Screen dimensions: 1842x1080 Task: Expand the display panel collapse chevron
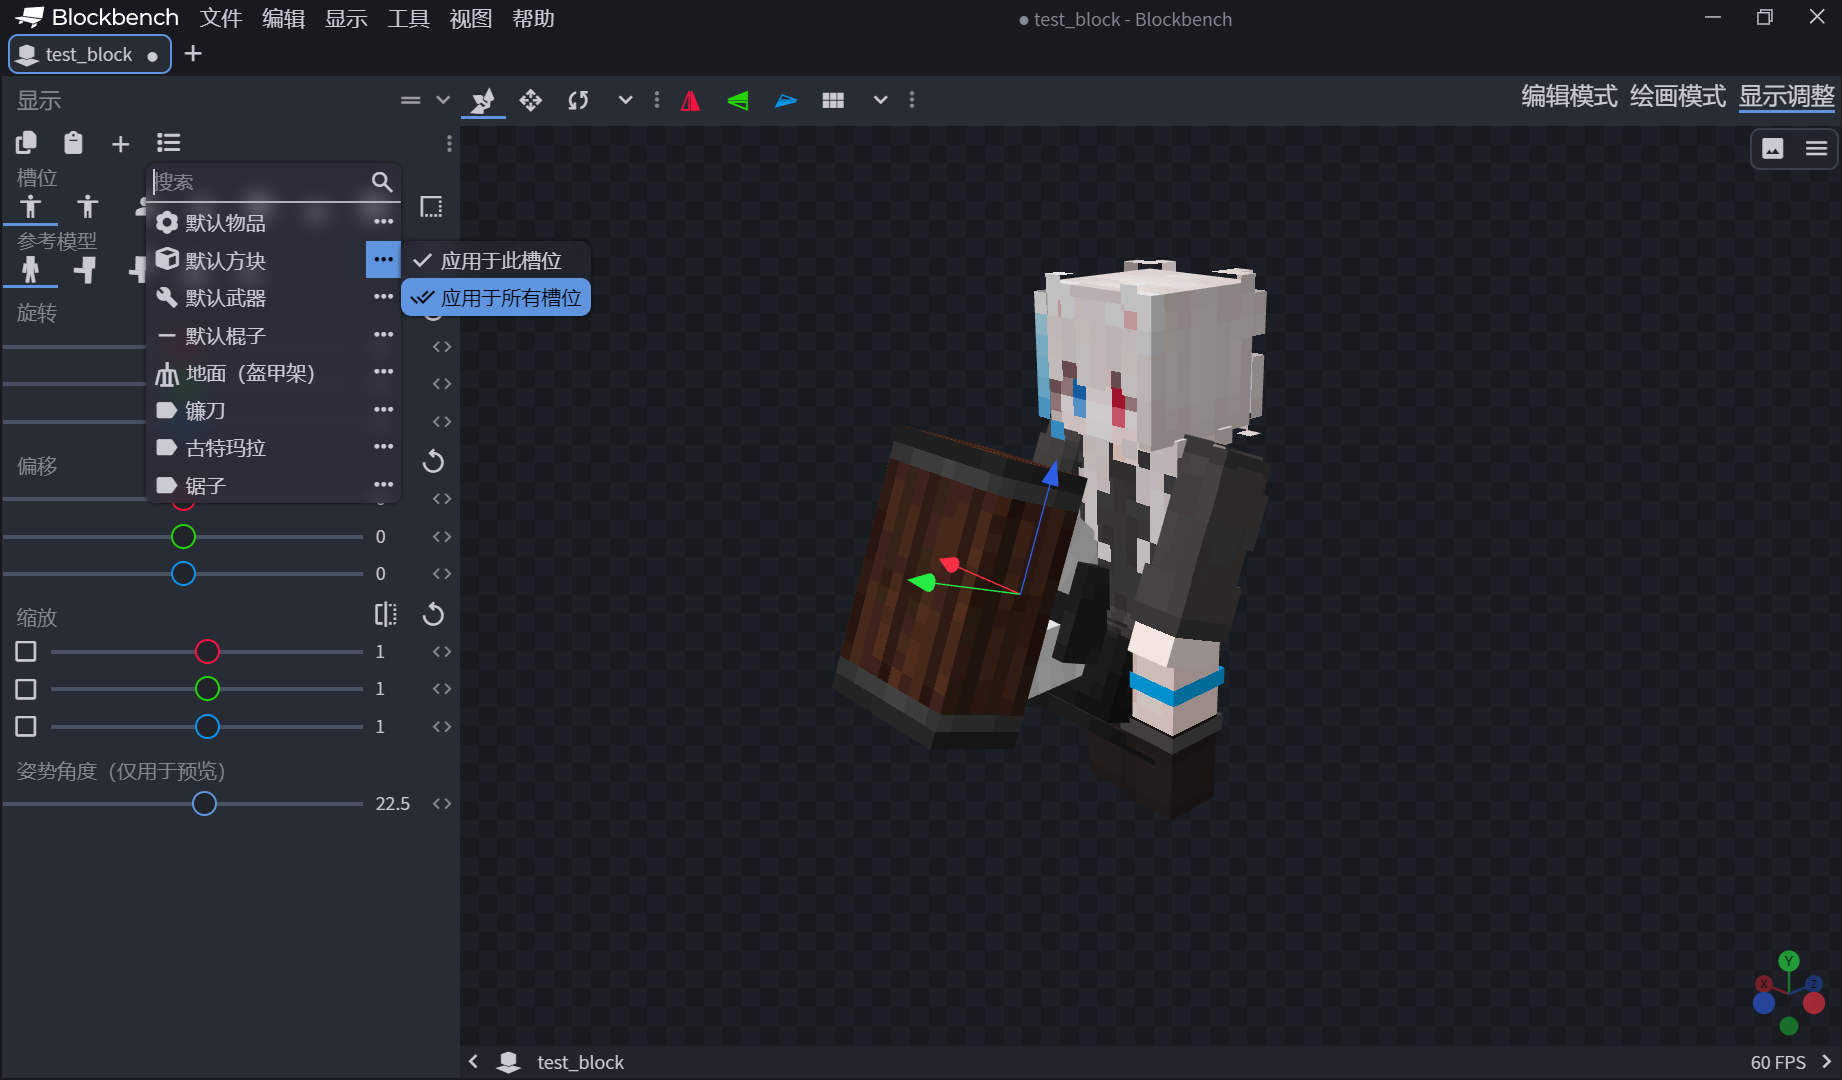443,100
